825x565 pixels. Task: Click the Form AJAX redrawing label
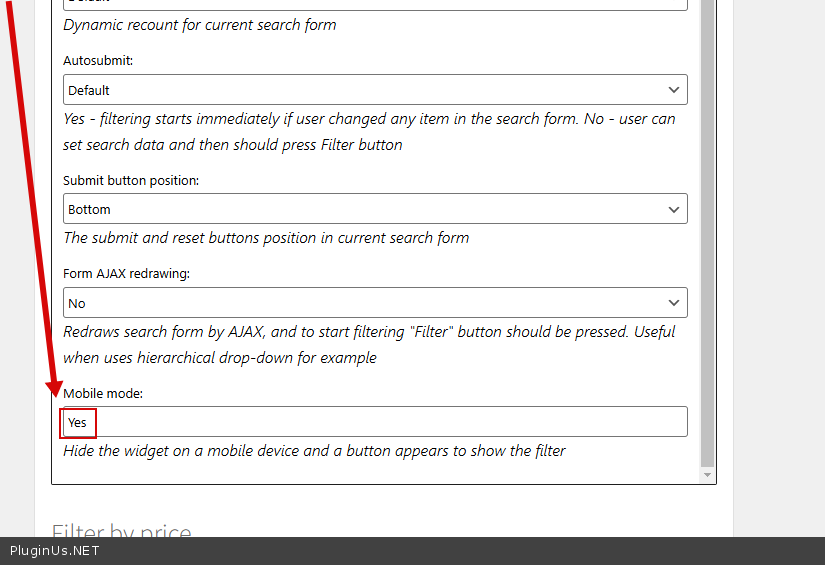(126, 274)
